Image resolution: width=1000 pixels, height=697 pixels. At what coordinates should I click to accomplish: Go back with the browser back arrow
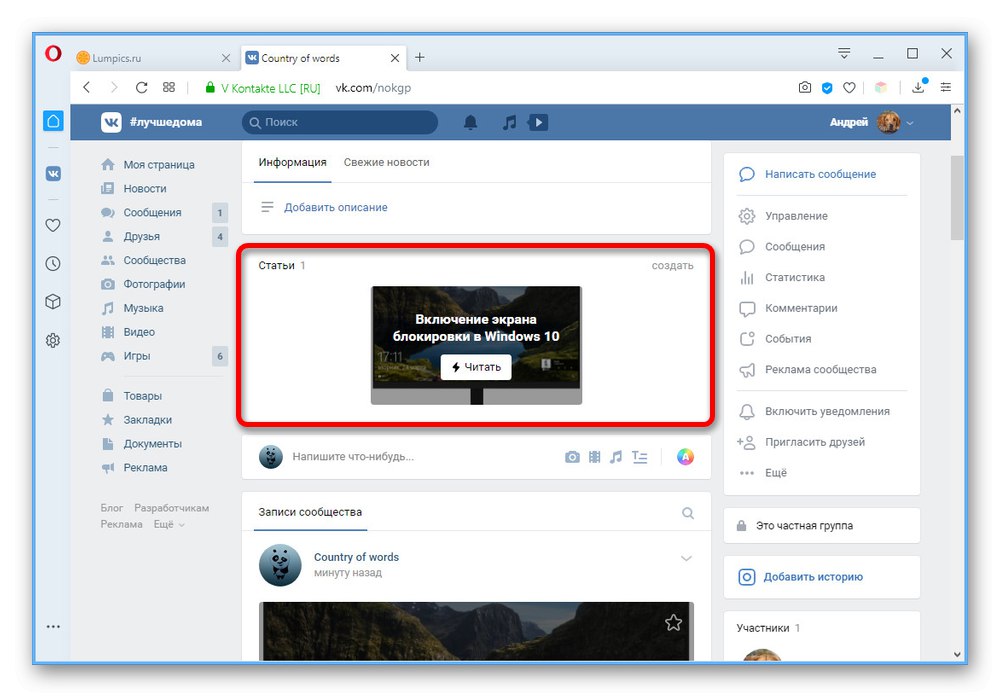[x=87, y=87]
